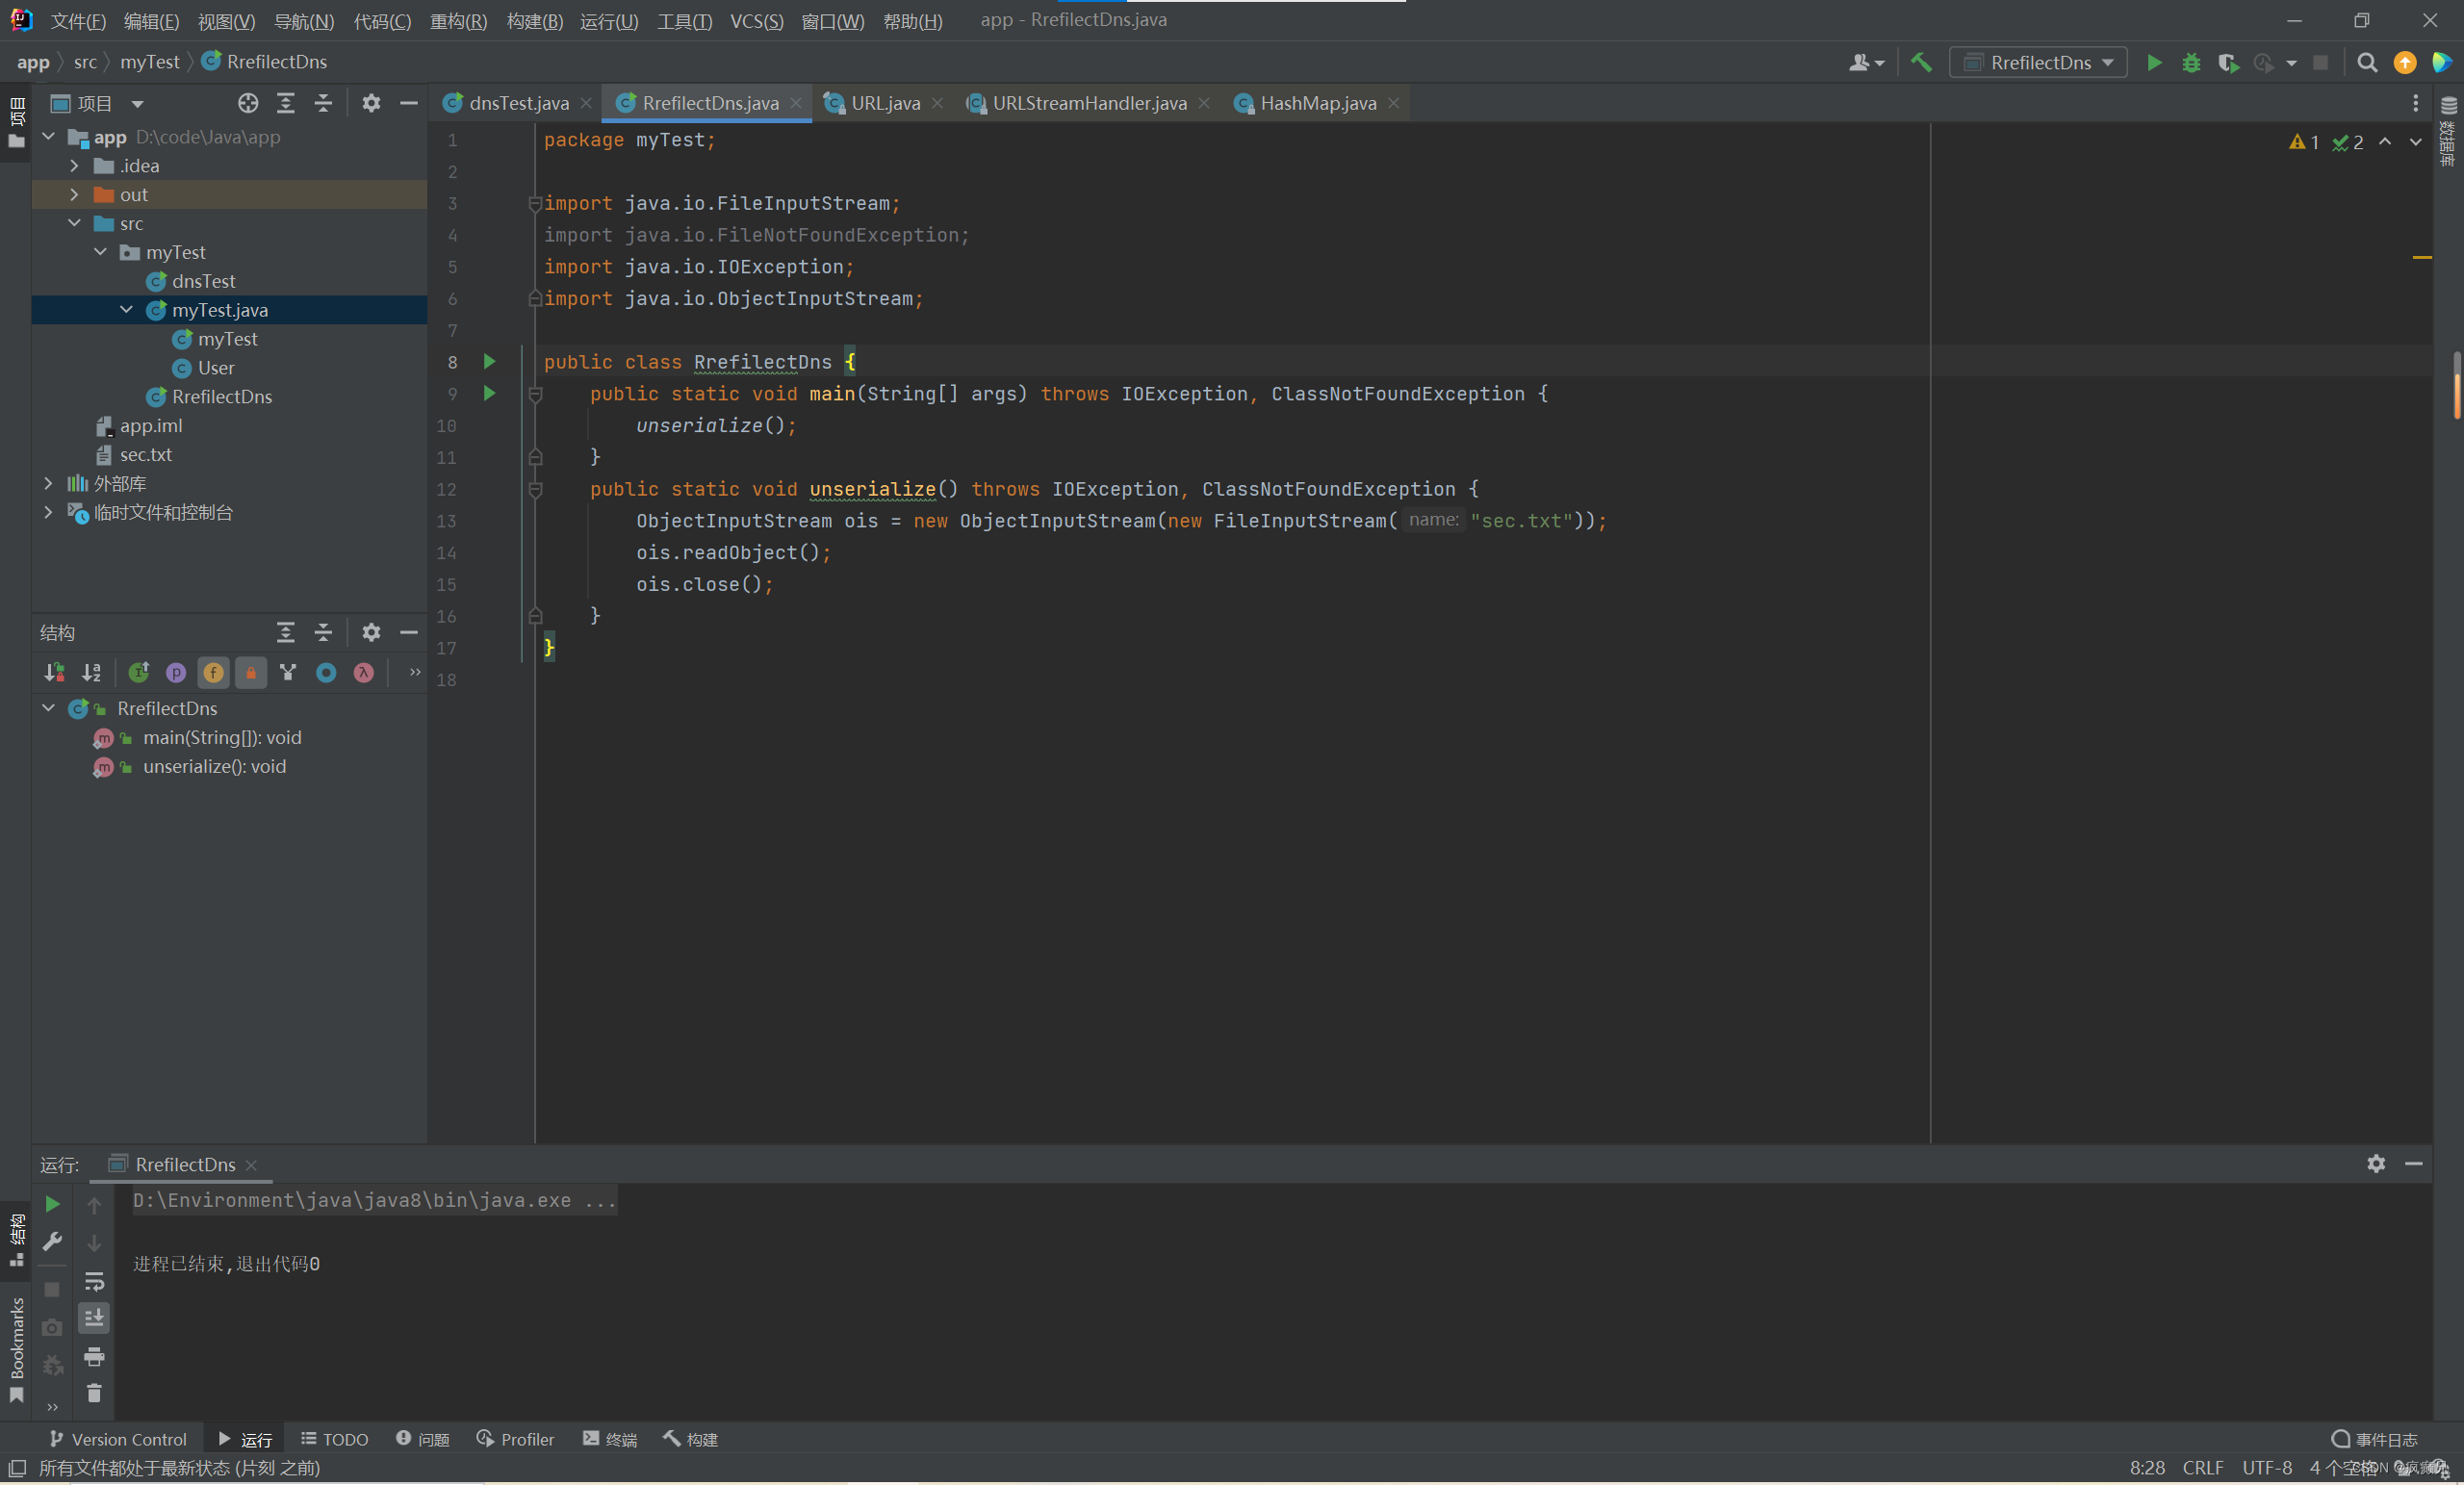This screenshot has width=2464, height=1485.
Task: Expand the .idea folder
Action: [x=74, y=166]
